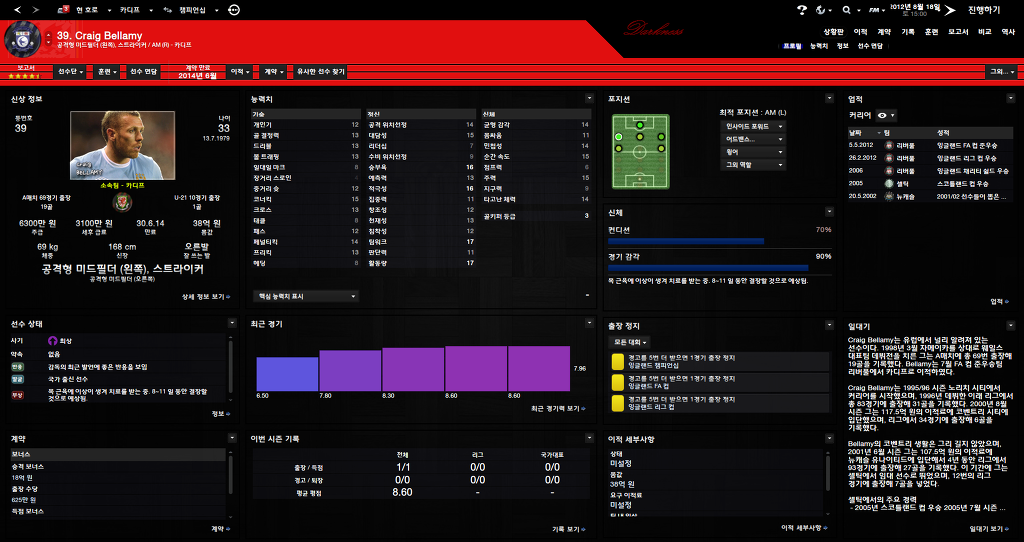
Task: Click the Liverpool badge in 5.5.2012 row
Action: click(x=889, y=145)
